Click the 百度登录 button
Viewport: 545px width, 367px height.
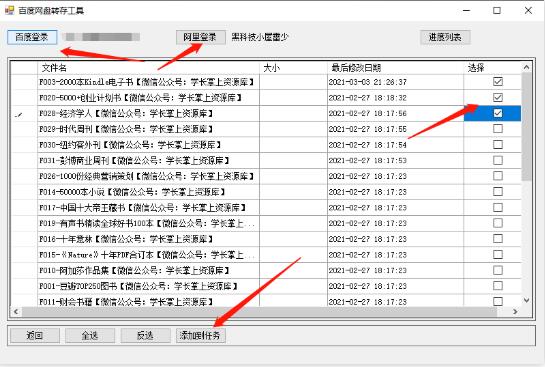(32, 37)
